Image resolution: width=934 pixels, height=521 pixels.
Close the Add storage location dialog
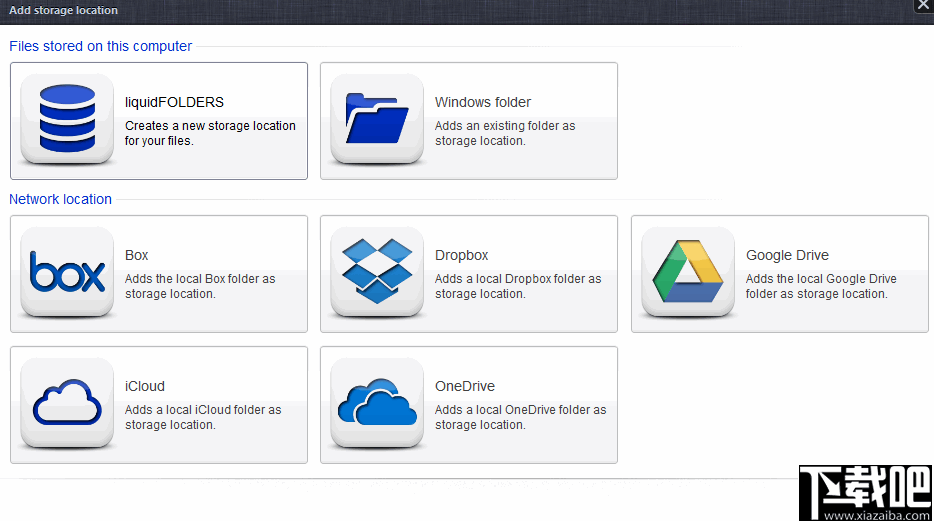pyautogui.click(x=923, y=5)
